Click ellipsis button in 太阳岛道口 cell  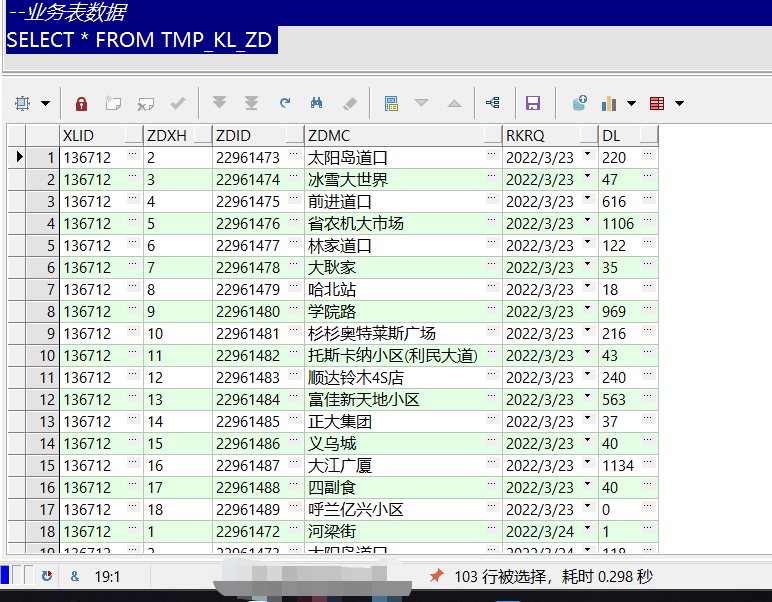(491, 154)
